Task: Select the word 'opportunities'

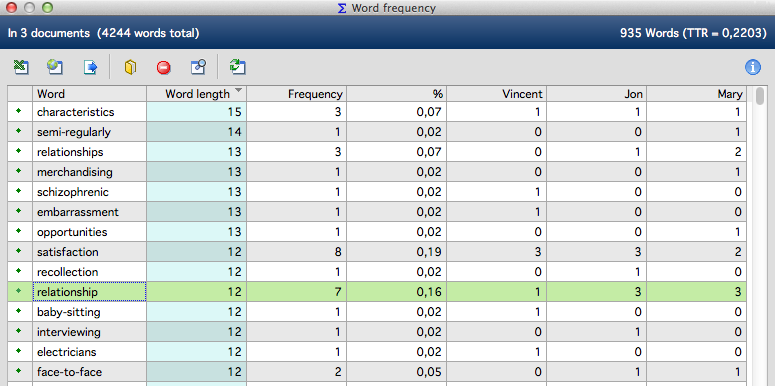Action: click(72, 232)
